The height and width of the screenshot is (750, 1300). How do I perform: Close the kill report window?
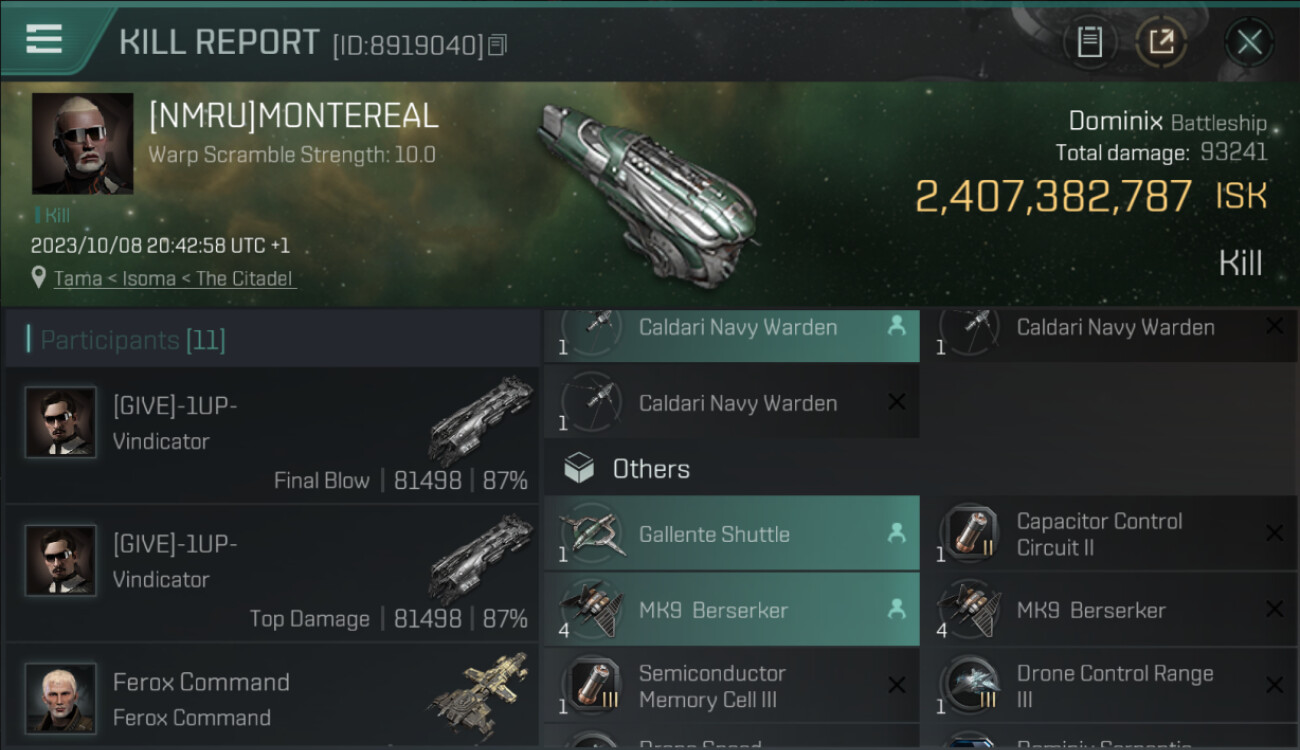tap(1249, 42)
